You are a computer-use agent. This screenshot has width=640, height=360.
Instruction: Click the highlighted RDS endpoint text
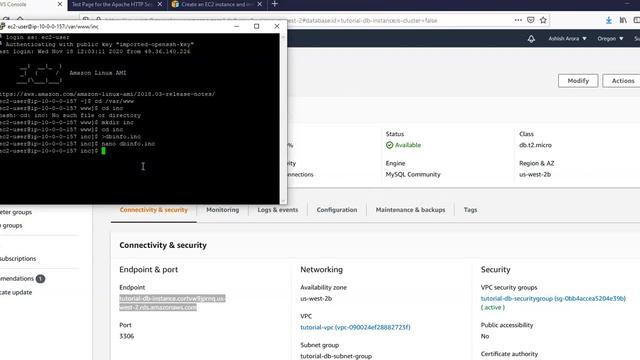click(172, 303)
